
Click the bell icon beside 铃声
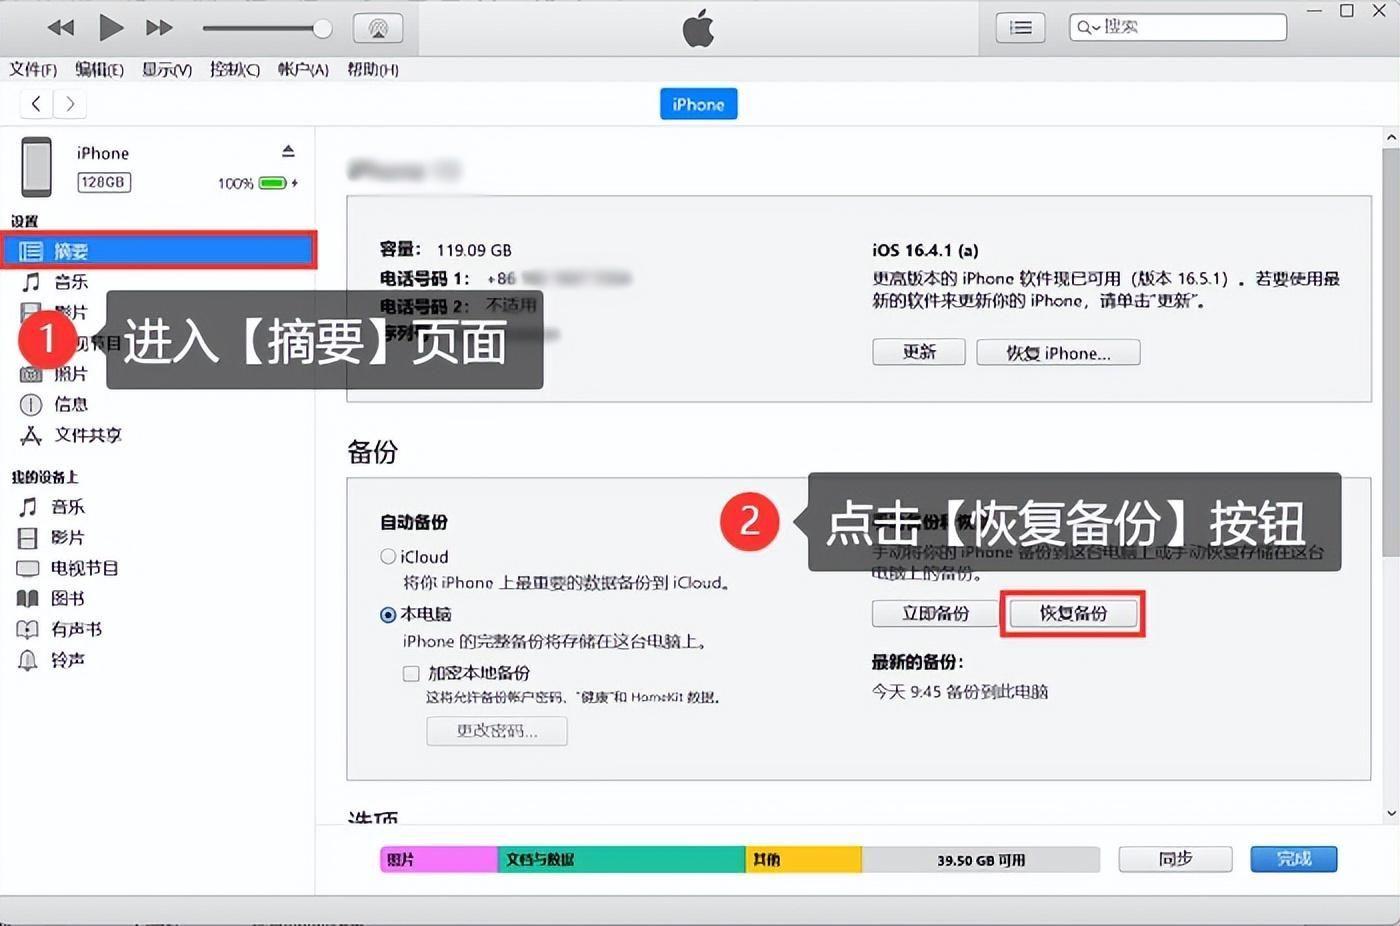coord(28,660)
